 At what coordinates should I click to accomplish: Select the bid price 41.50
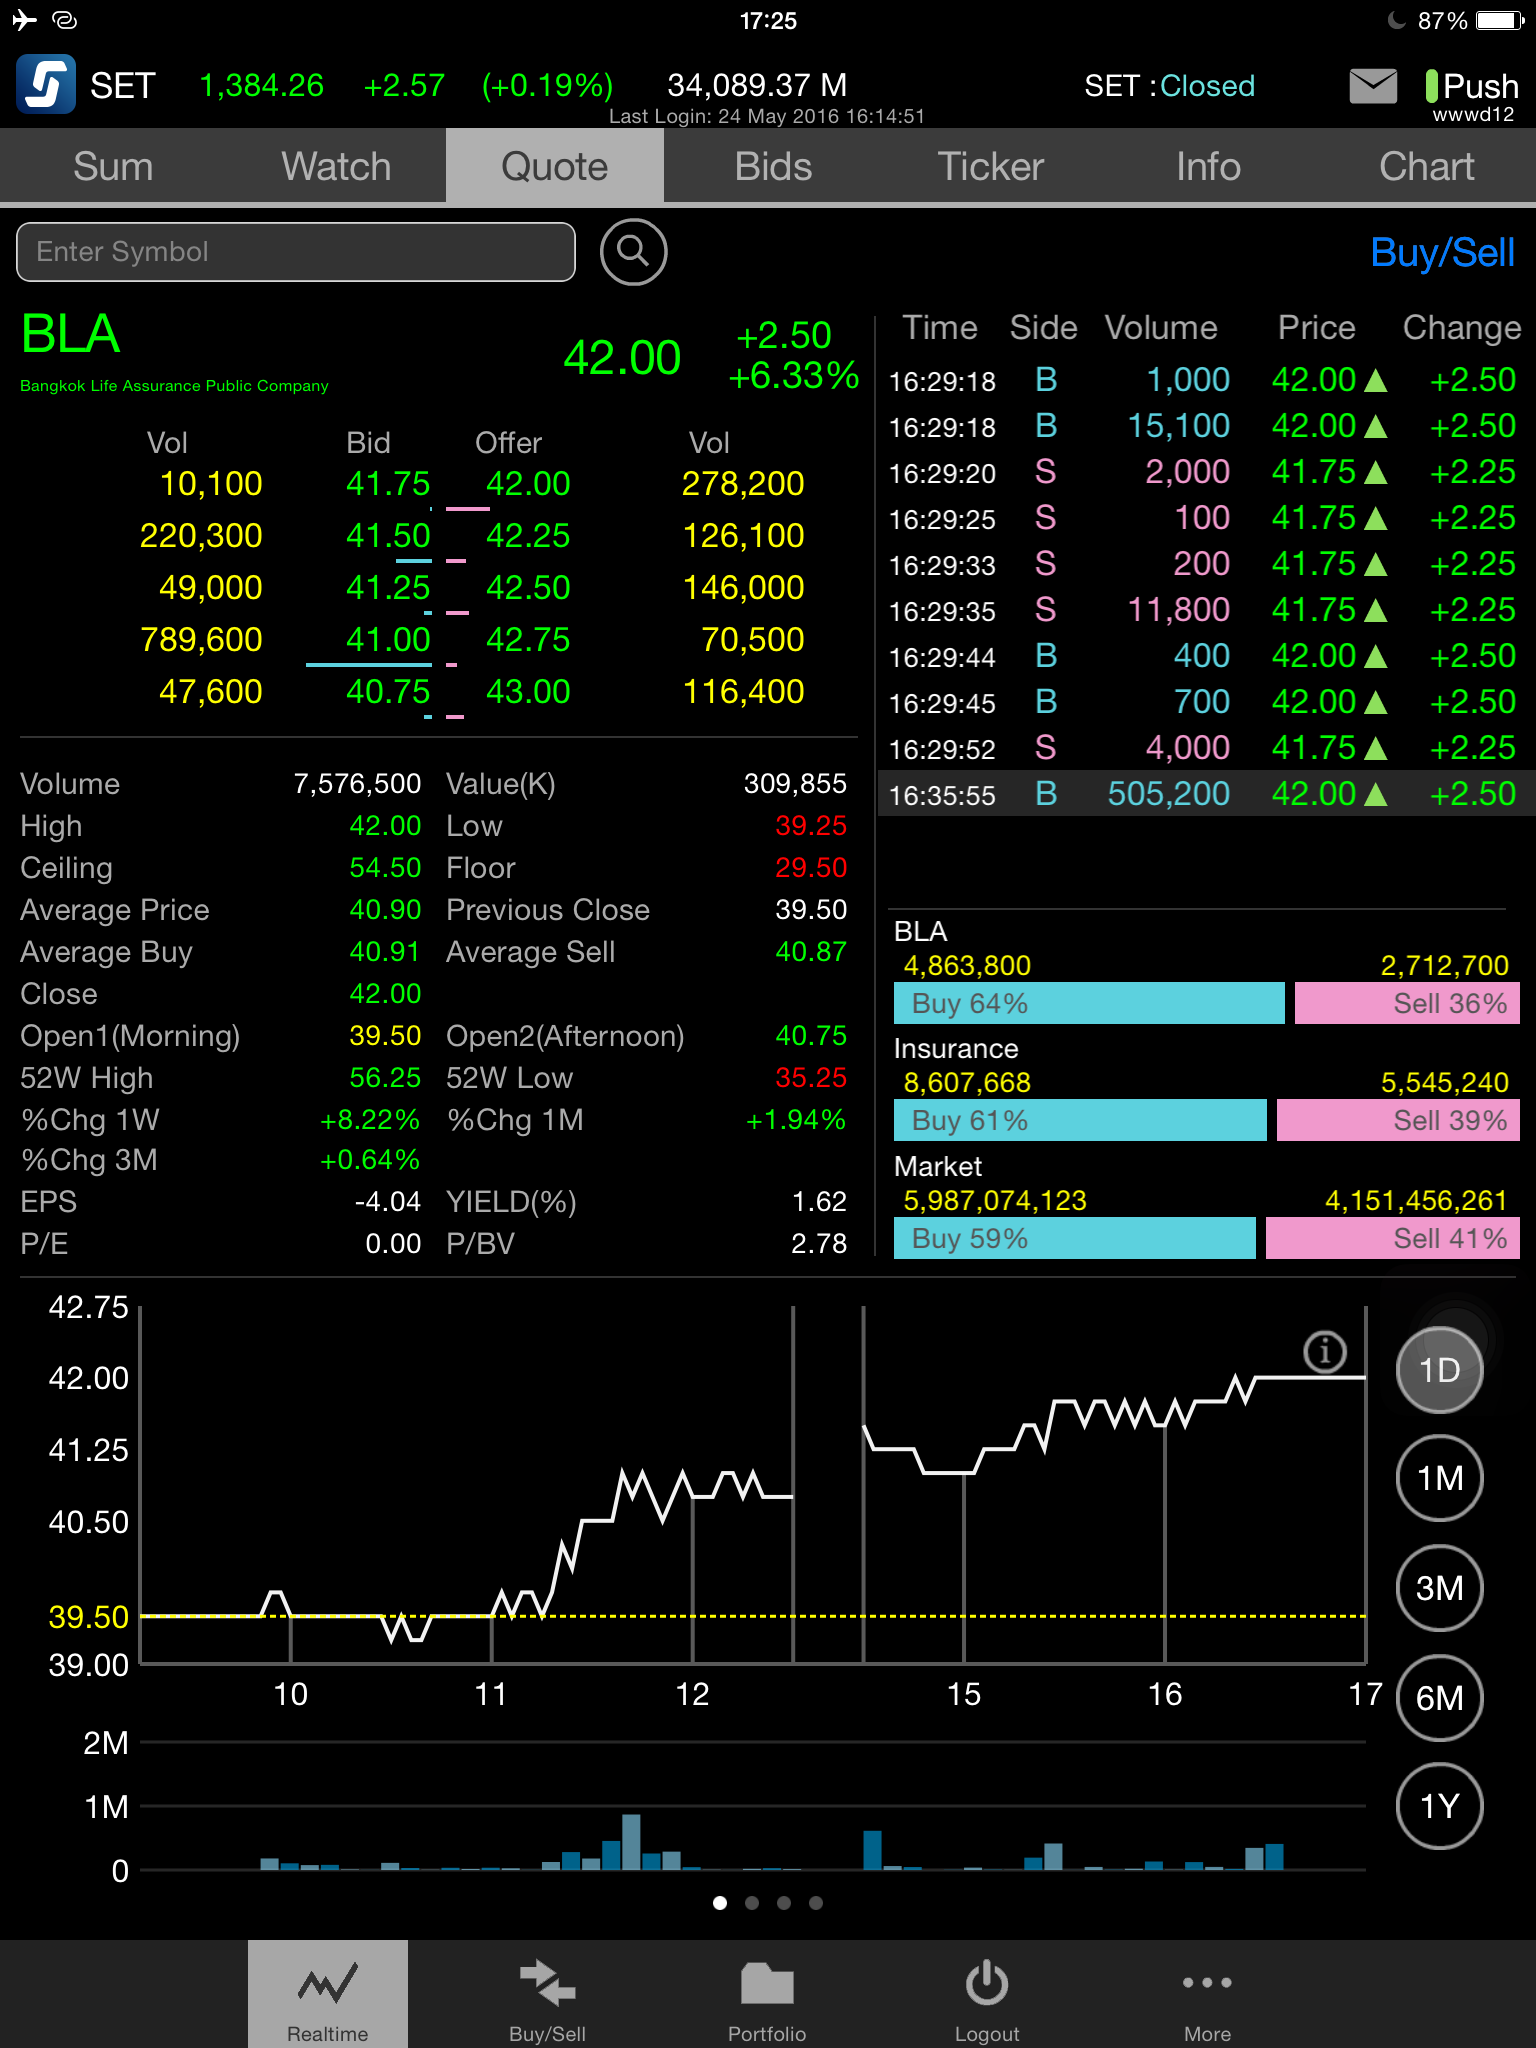coord(388,536)
